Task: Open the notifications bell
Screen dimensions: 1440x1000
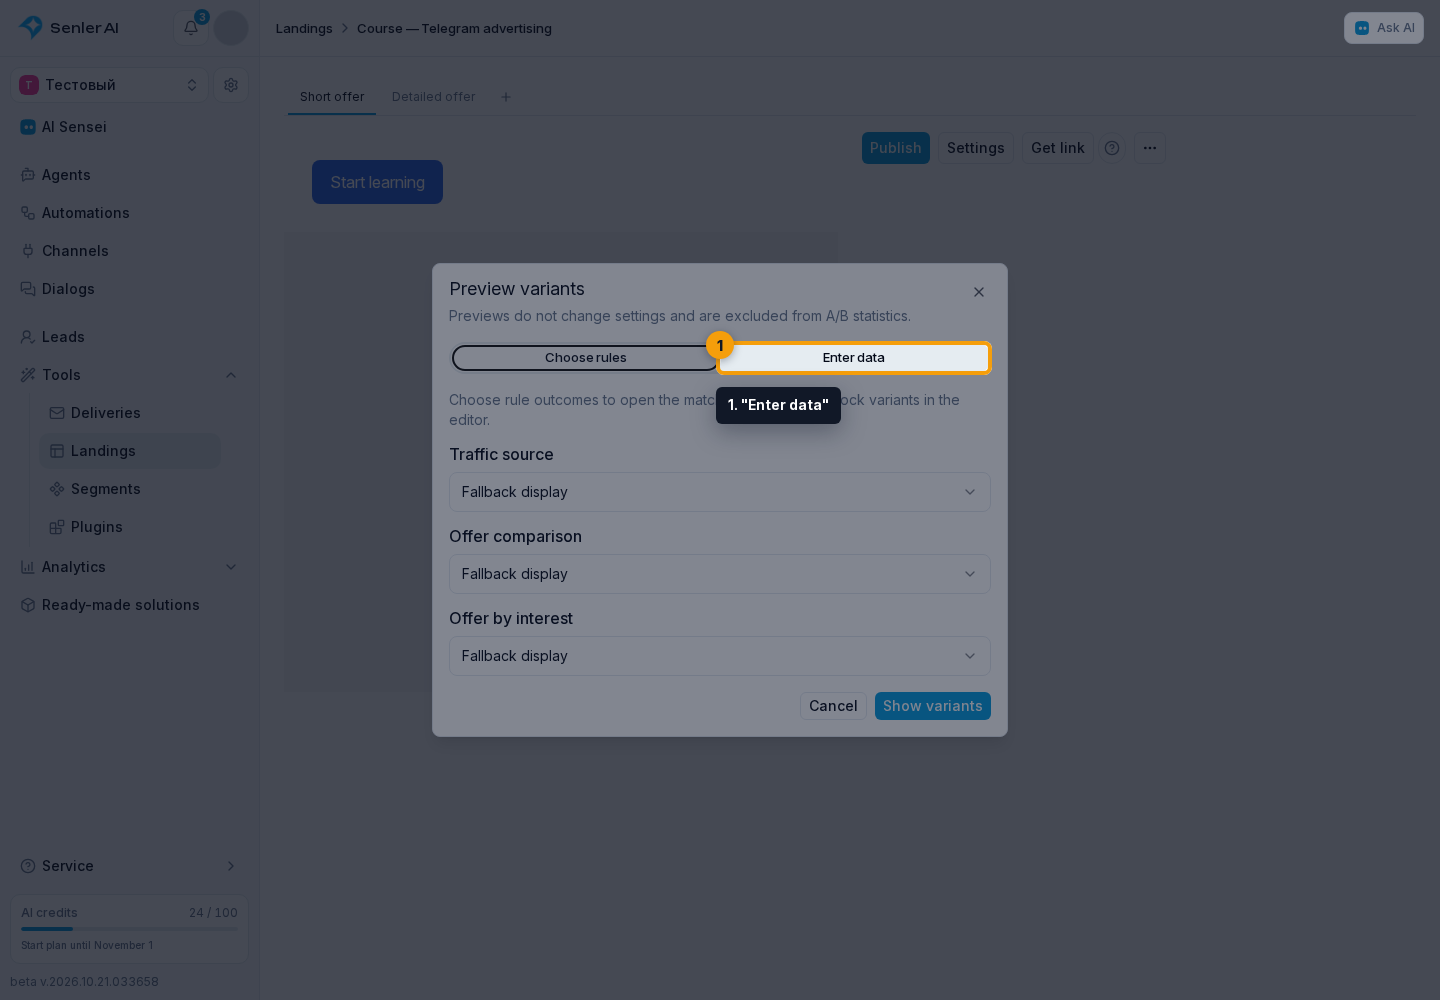Action: [x=191, y=28]
